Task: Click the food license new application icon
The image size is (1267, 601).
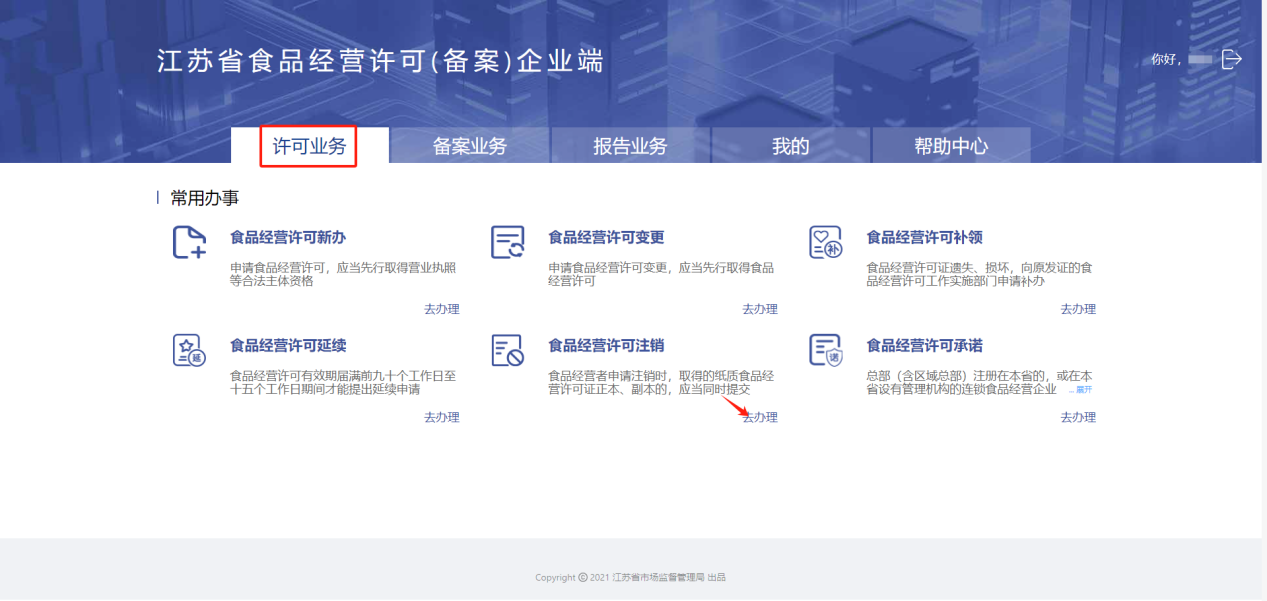Action: pos(189,243)
